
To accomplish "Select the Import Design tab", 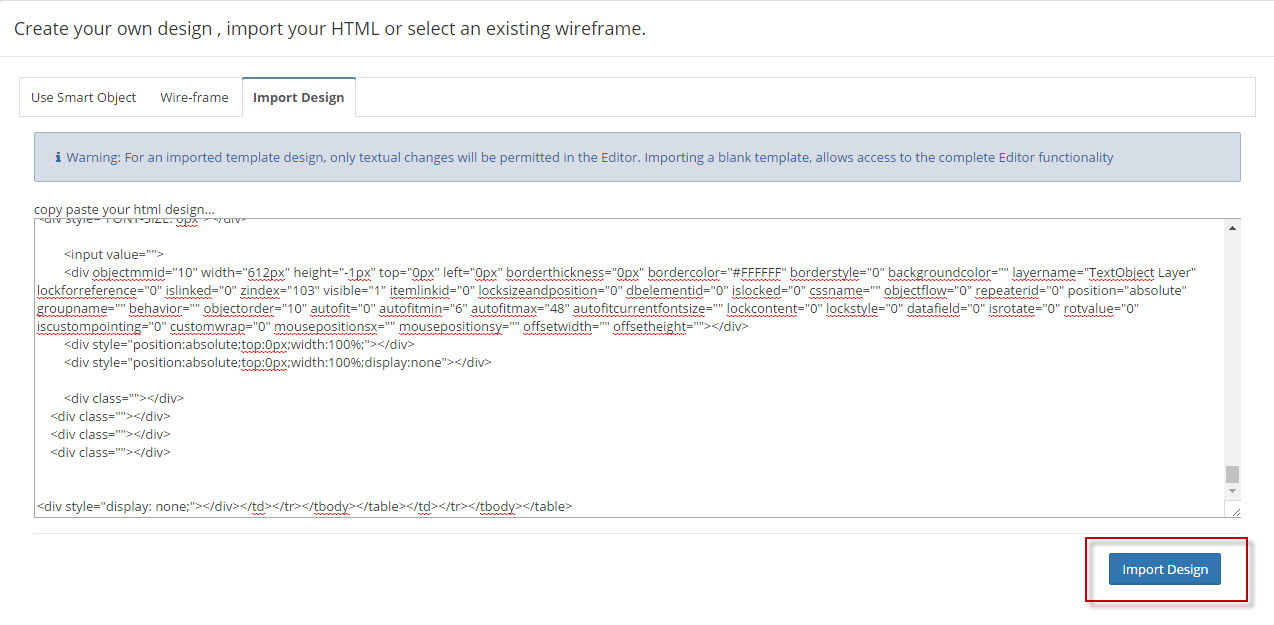I will pyautogui.click(x=298, y=97).
